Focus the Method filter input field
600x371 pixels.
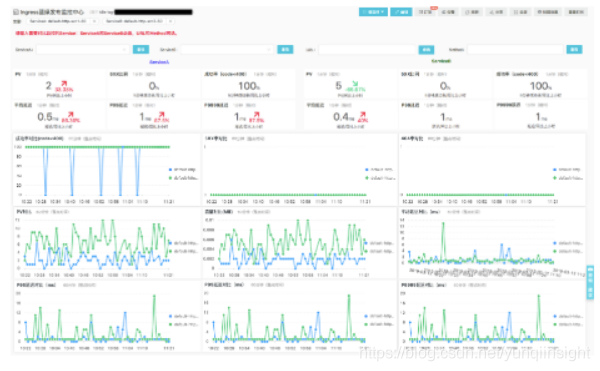pos(515,49)
